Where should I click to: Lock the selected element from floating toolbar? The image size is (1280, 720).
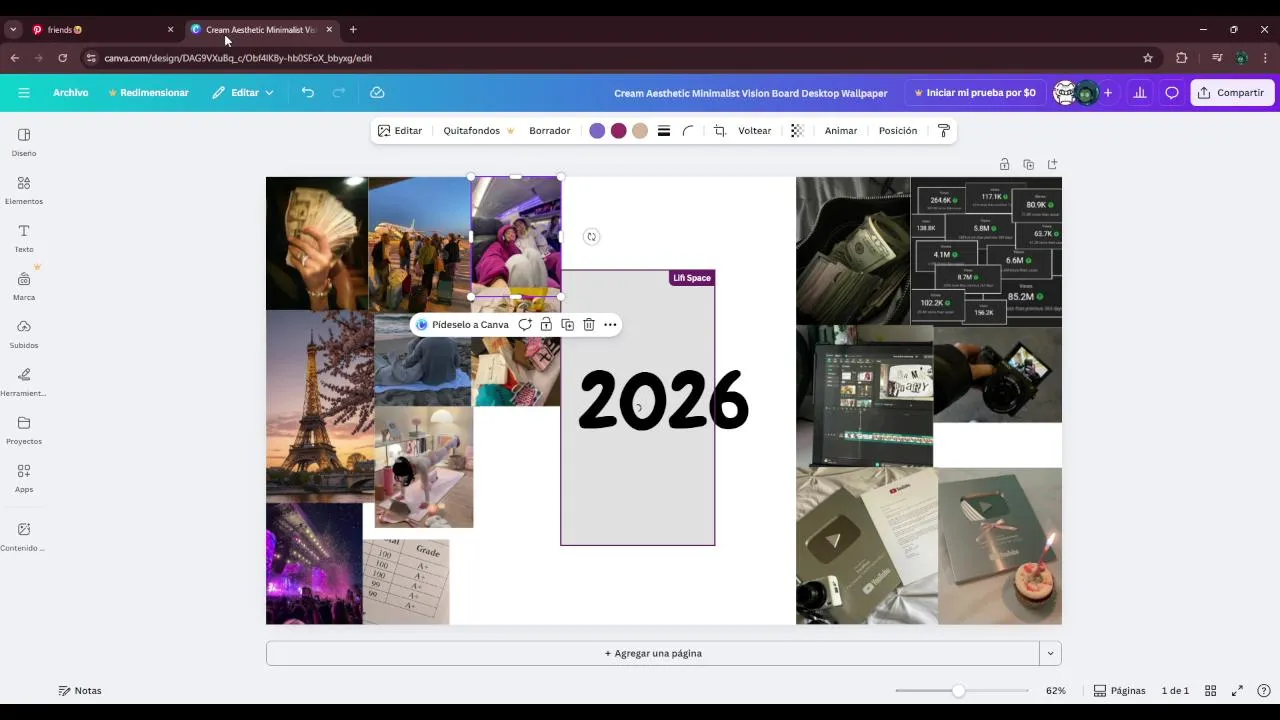coord(546,324)
